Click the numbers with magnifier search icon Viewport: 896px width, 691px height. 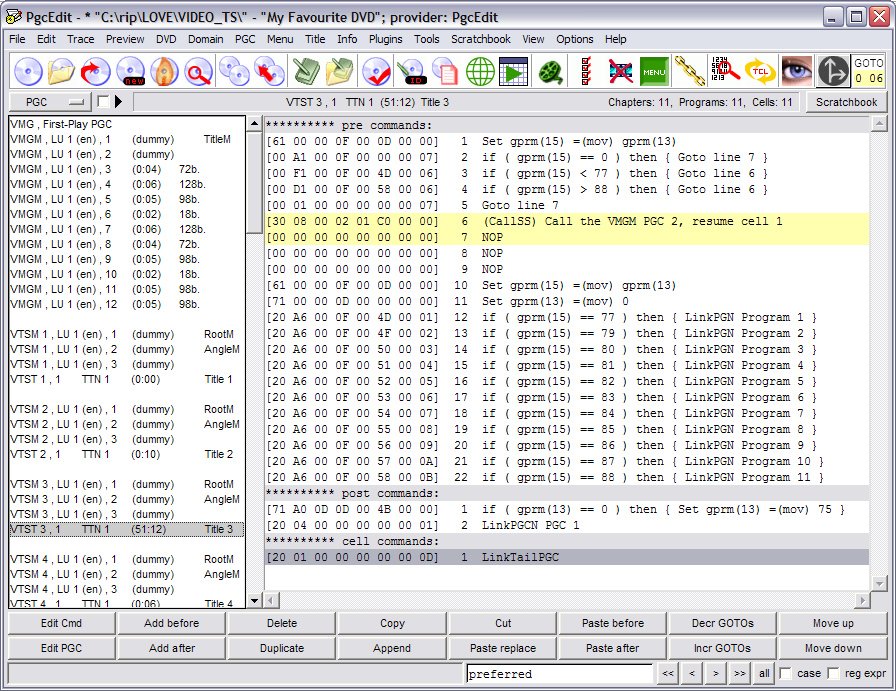pyautogui.click(x=725, y=71)
